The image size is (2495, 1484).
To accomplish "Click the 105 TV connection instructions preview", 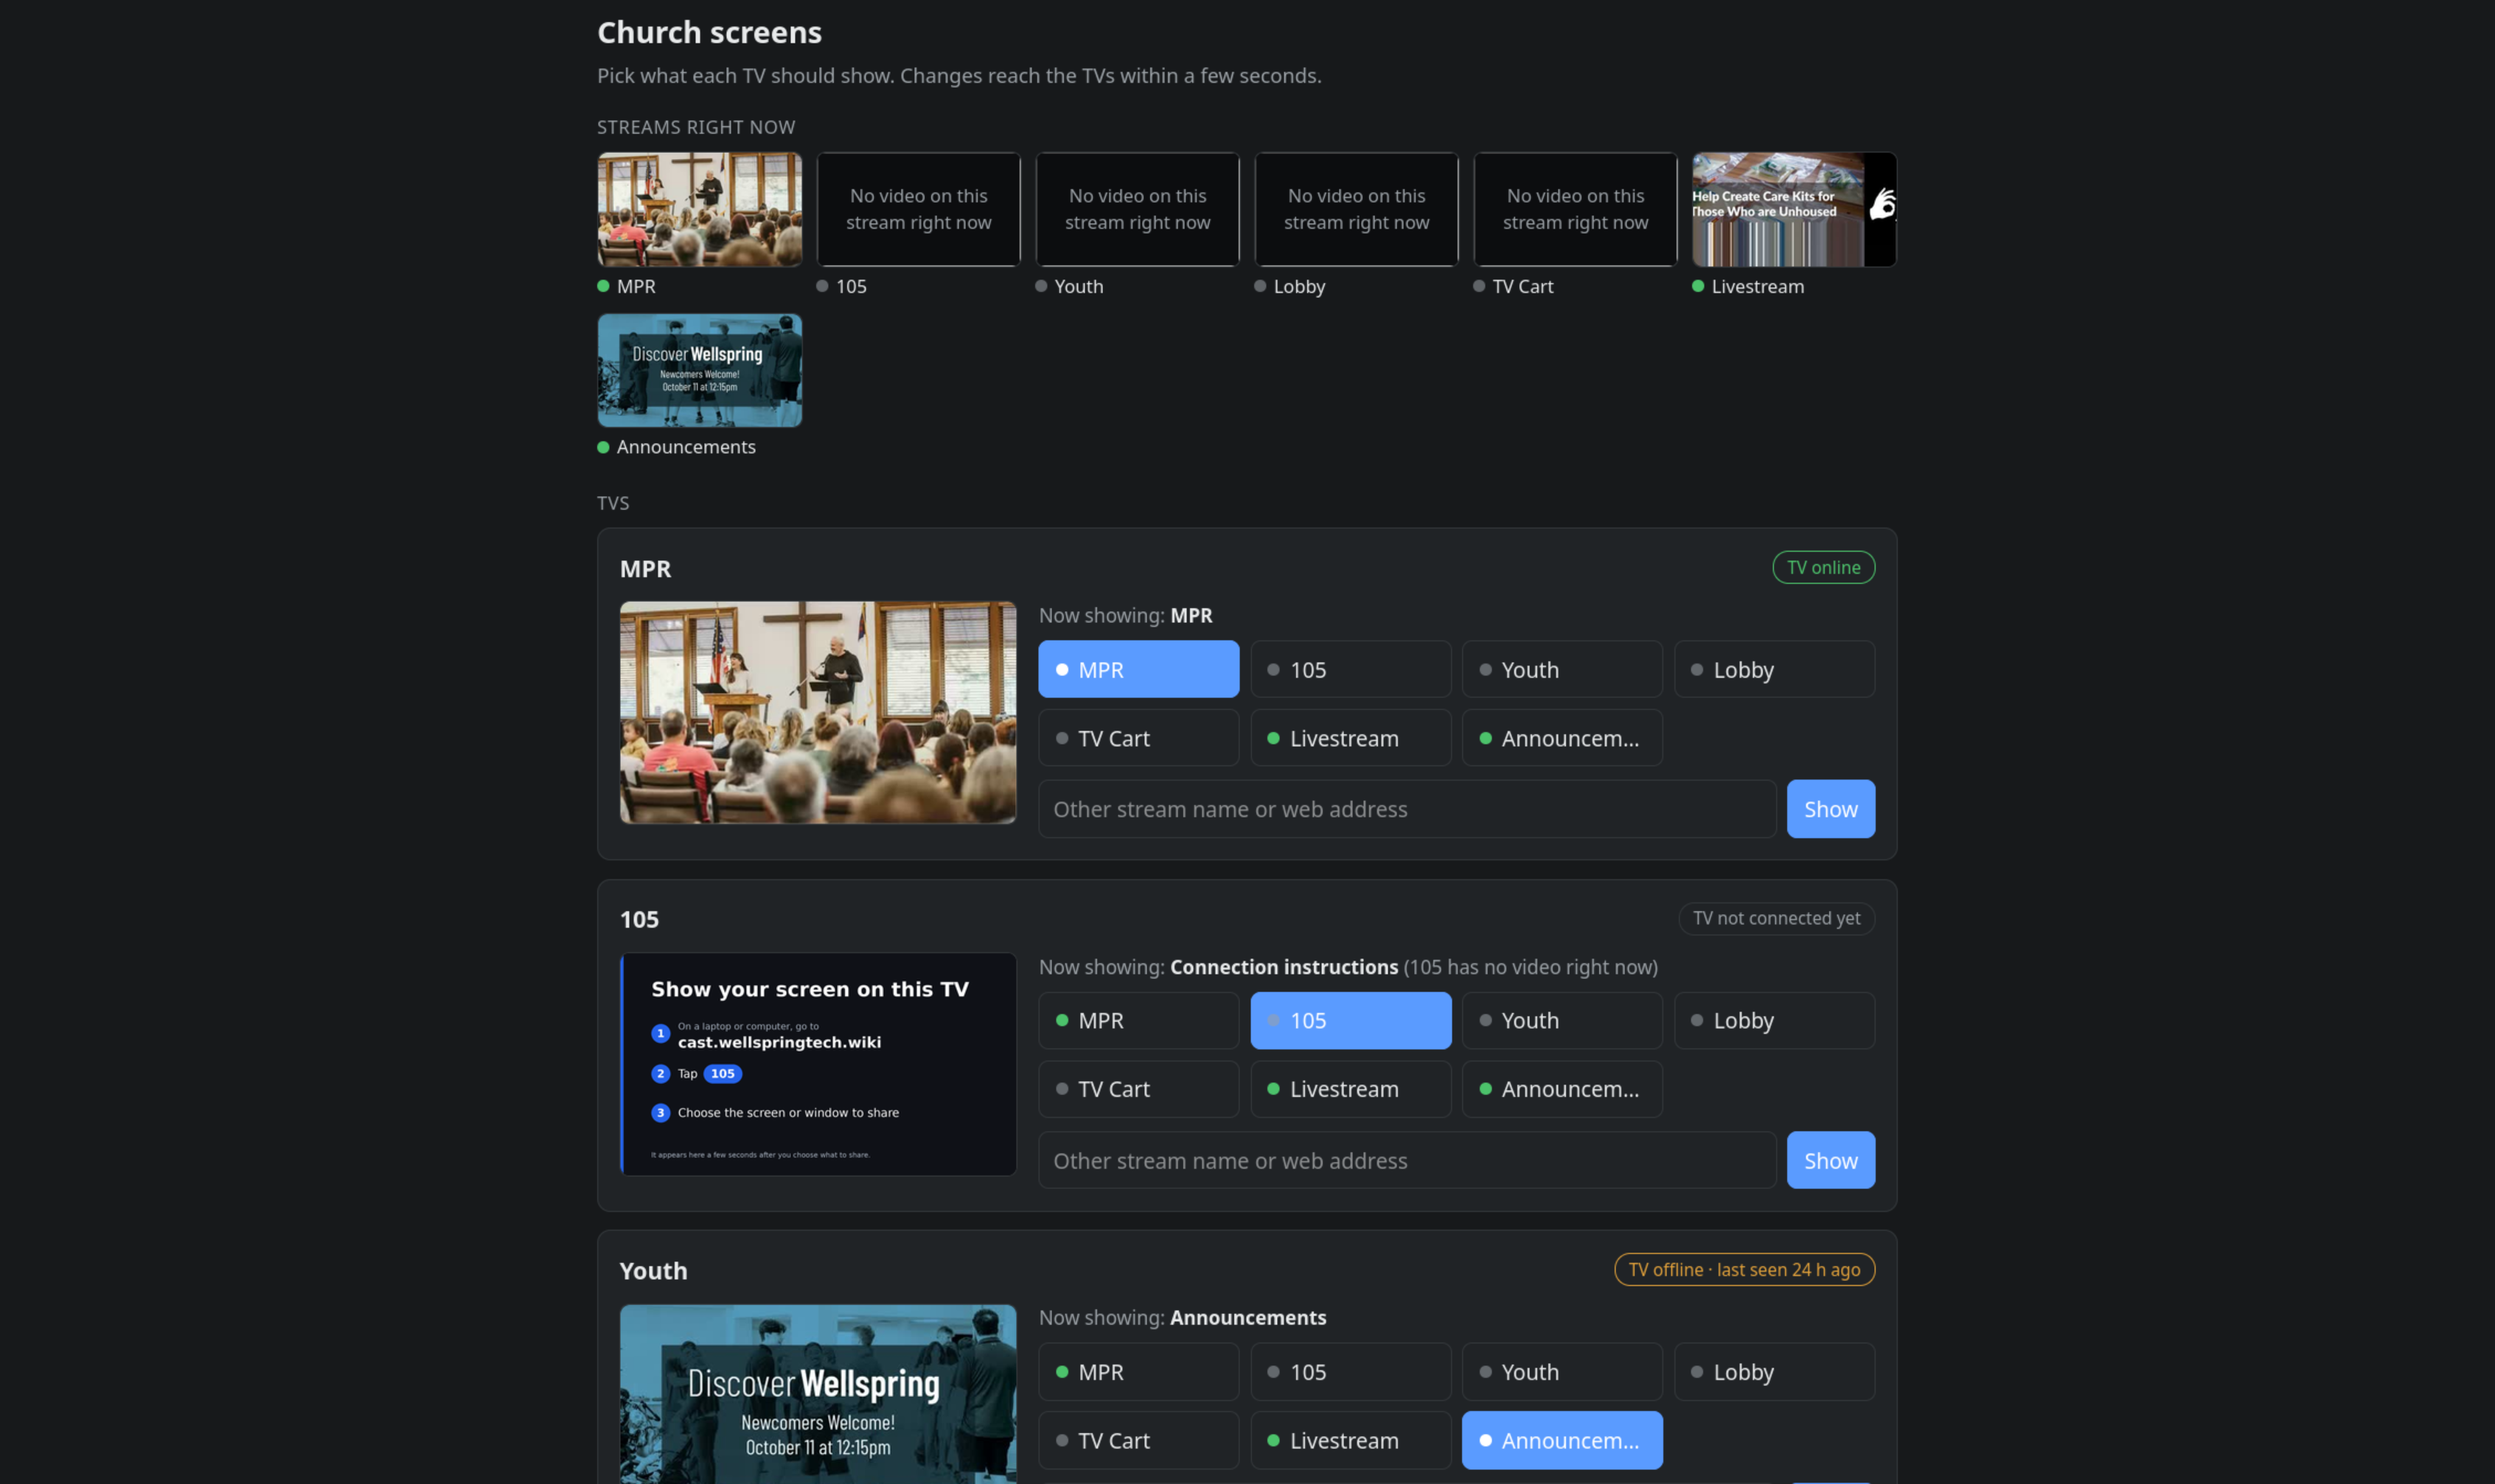I will pos(817,1064).
